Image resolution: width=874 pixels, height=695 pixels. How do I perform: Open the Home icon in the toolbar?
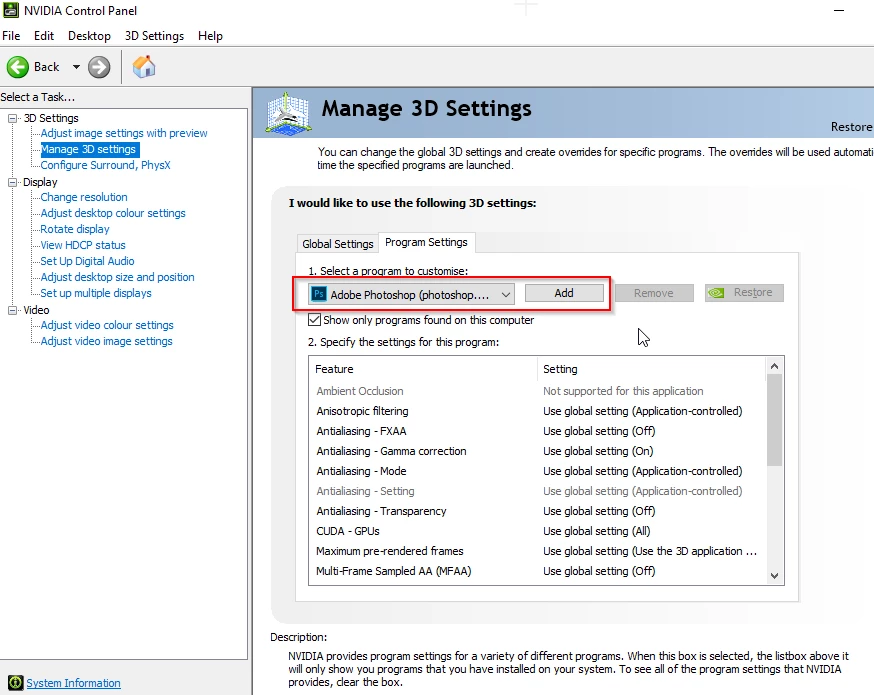pos(144,67)
